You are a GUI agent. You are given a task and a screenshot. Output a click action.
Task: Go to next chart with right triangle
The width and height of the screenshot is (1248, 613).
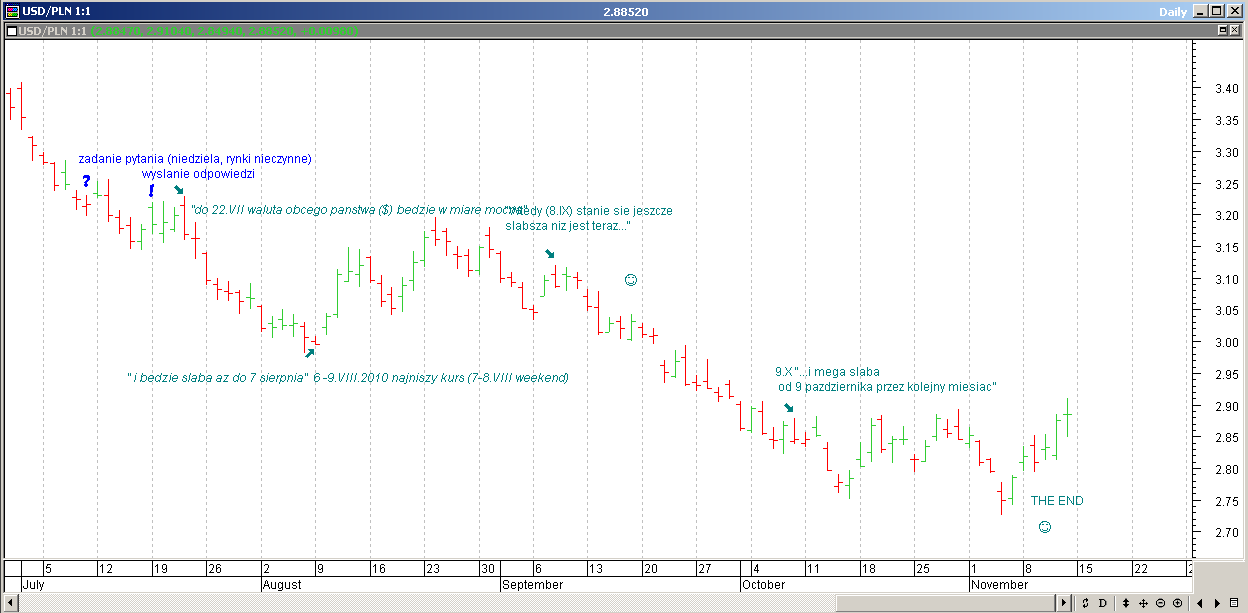(x=1216, y=603)
